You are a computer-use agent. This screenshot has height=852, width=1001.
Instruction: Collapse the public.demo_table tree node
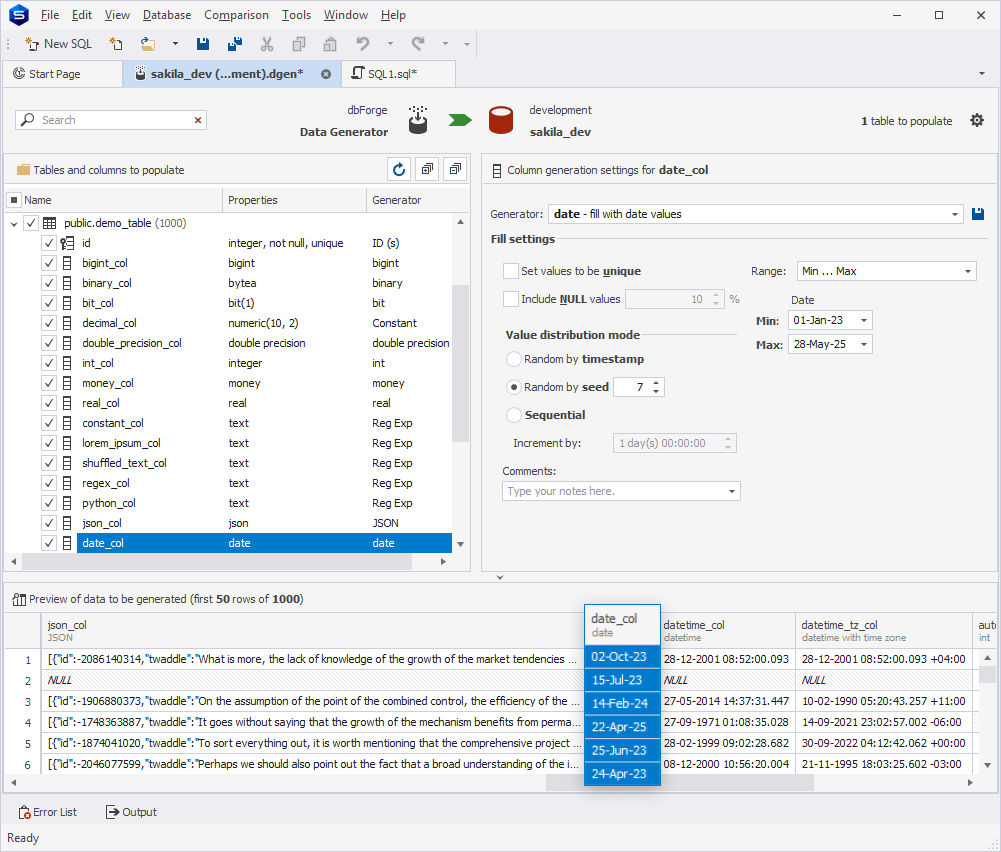(x=14, y=224)
